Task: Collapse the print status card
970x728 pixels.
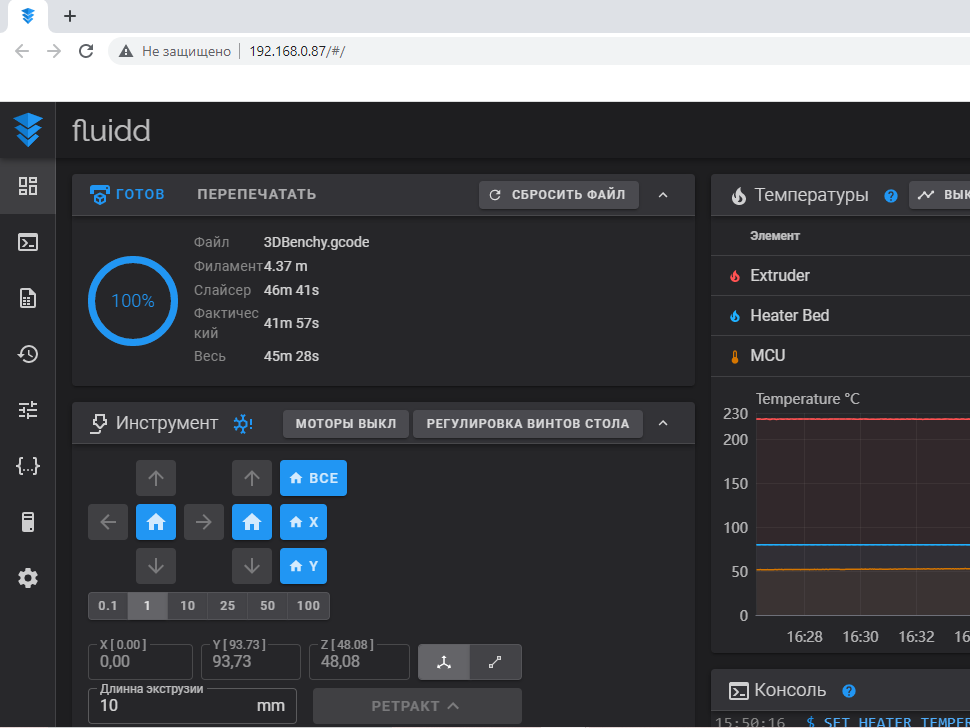Action: click(663, 195)
